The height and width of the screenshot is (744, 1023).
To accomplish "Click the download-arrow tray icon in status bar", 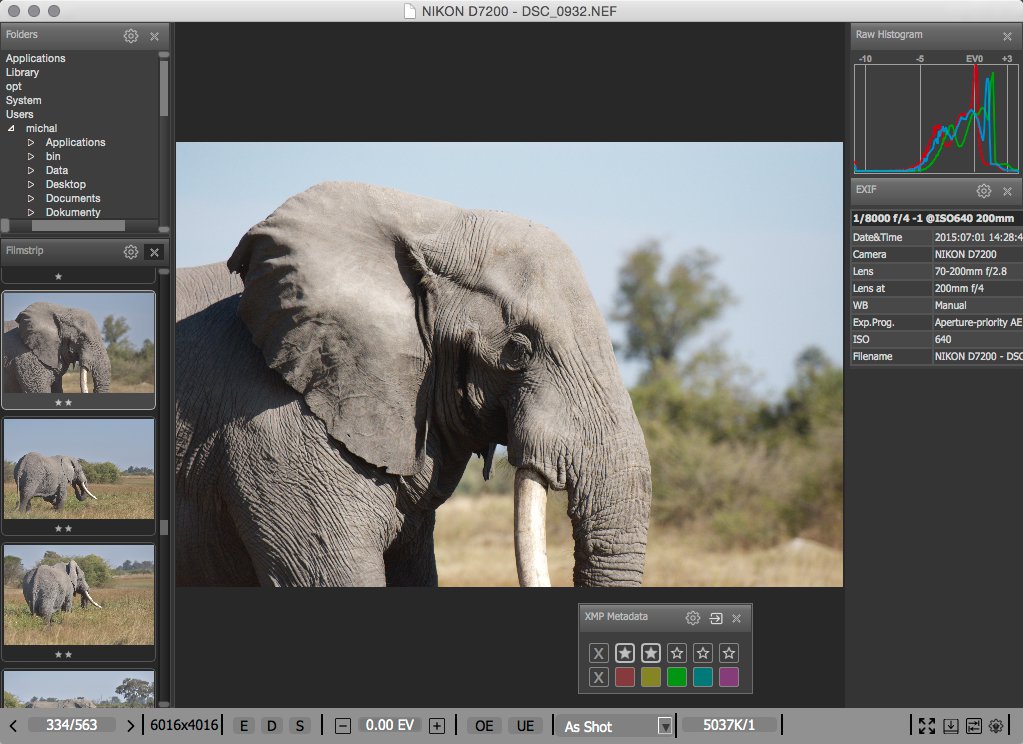I will [x=951, y=726].
